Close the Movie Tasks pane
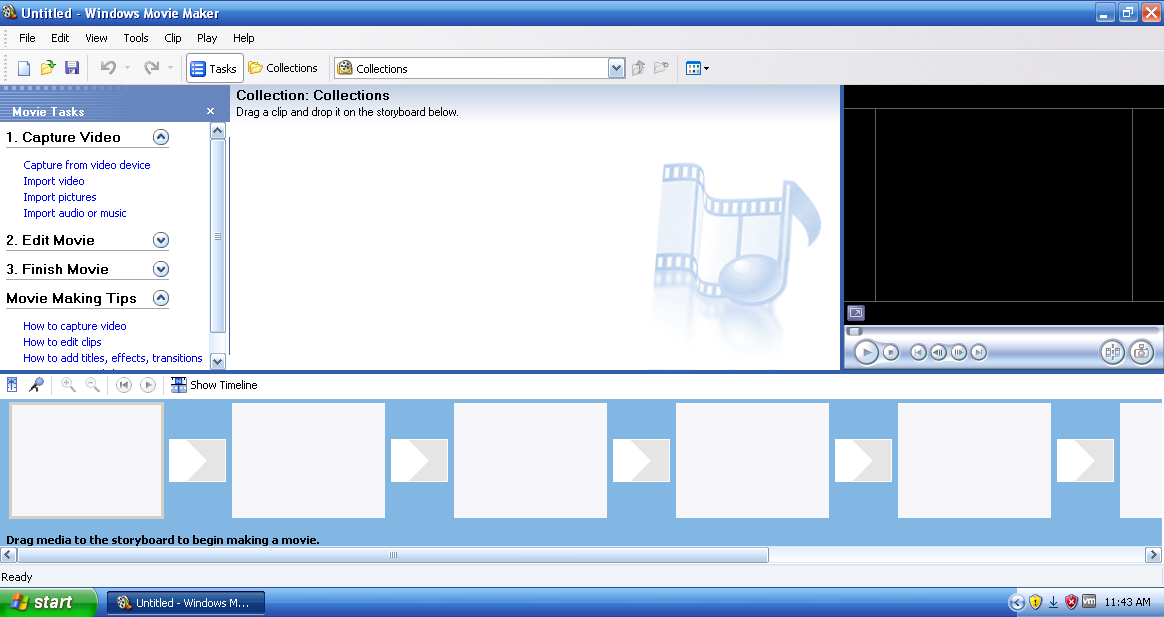 211,111
